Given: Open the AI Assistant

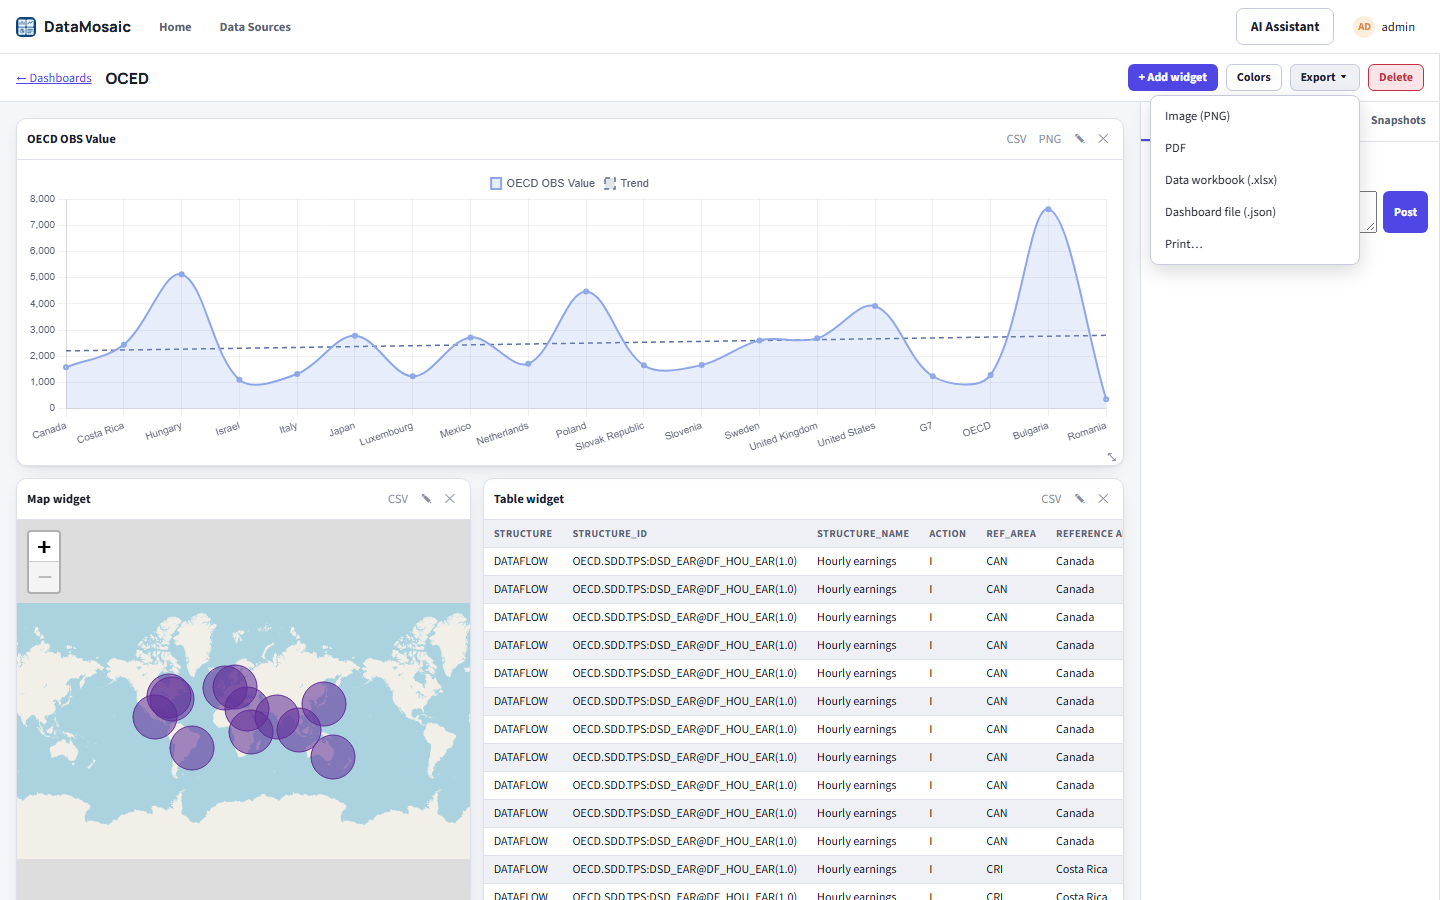Looking at the screenshot, I should pos(1284,27).
